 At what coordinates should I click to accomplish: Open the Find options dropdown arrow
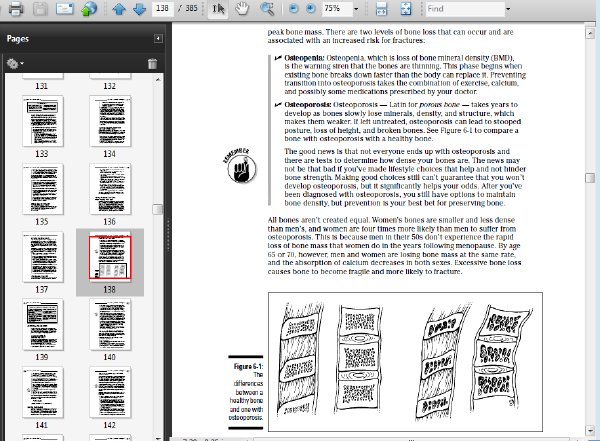click(x=508, y=9)
